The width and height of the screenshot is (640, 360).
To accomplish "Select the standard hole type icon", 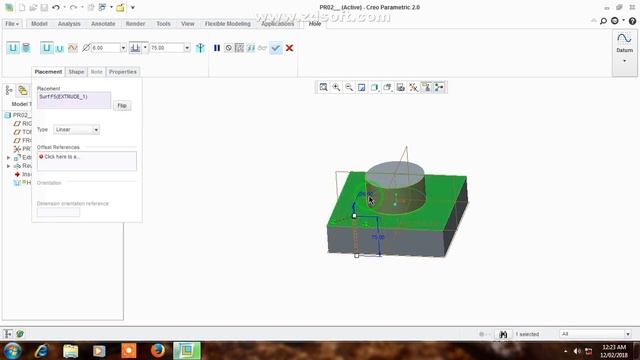I will pyautogui.click(x=26, y=48).
